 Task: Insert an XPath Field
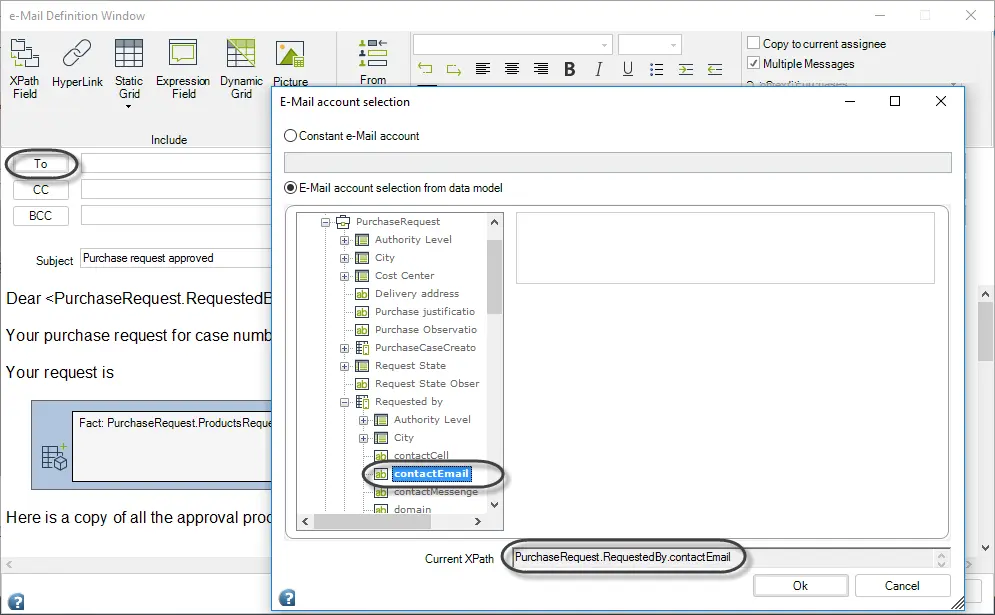click(x=25, y=69)
